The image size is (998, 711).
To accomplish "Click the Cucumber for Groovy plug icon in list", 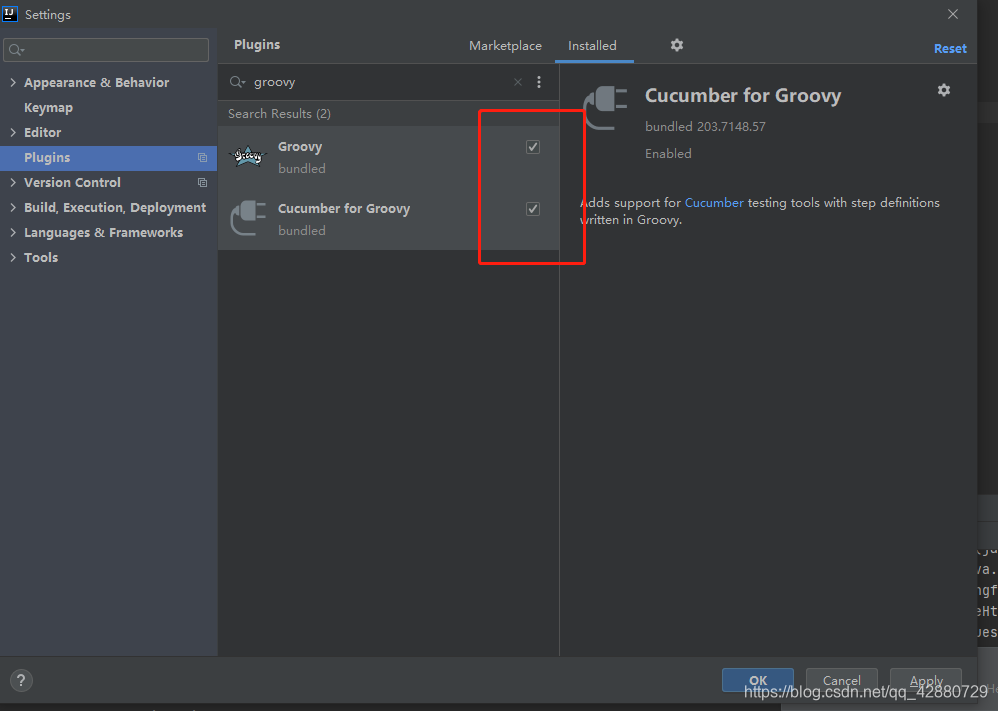I will tap(248, 218).
